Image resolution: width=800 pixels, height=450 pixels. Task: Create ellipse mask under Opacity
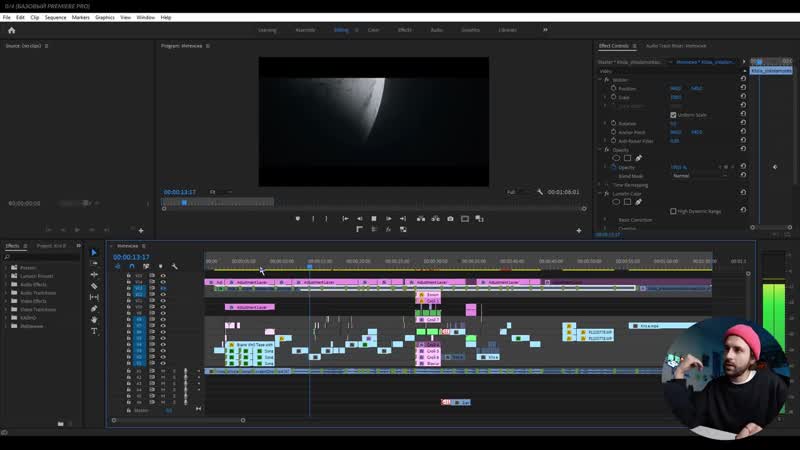(x=616, y=158)
